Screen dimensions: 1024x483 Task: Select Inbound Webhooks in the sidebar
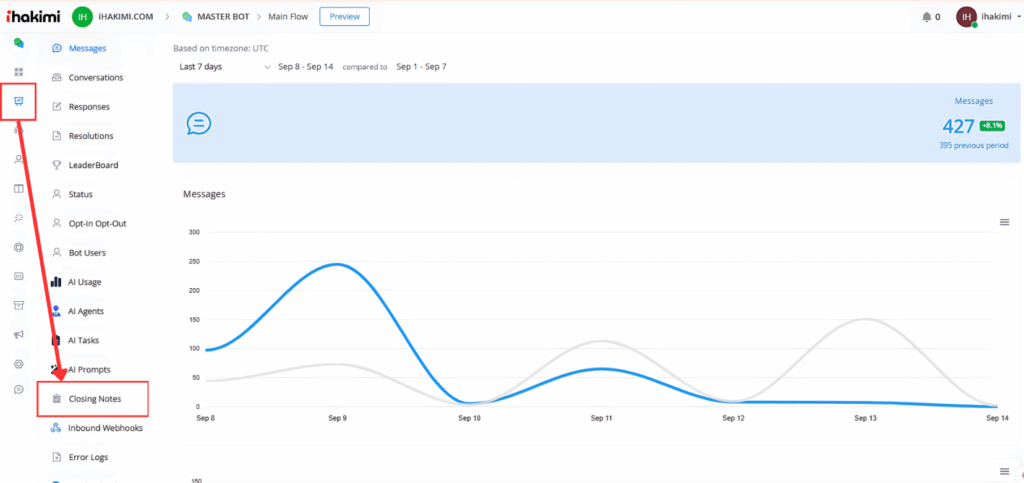coord(105,428)
